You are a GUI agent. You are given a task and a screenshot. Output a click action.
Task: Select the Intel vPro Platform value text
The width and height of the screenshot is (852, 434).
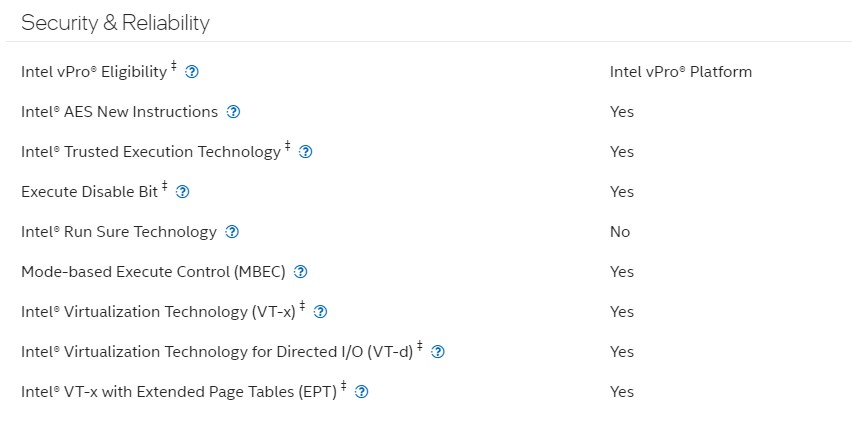(681, 72)
